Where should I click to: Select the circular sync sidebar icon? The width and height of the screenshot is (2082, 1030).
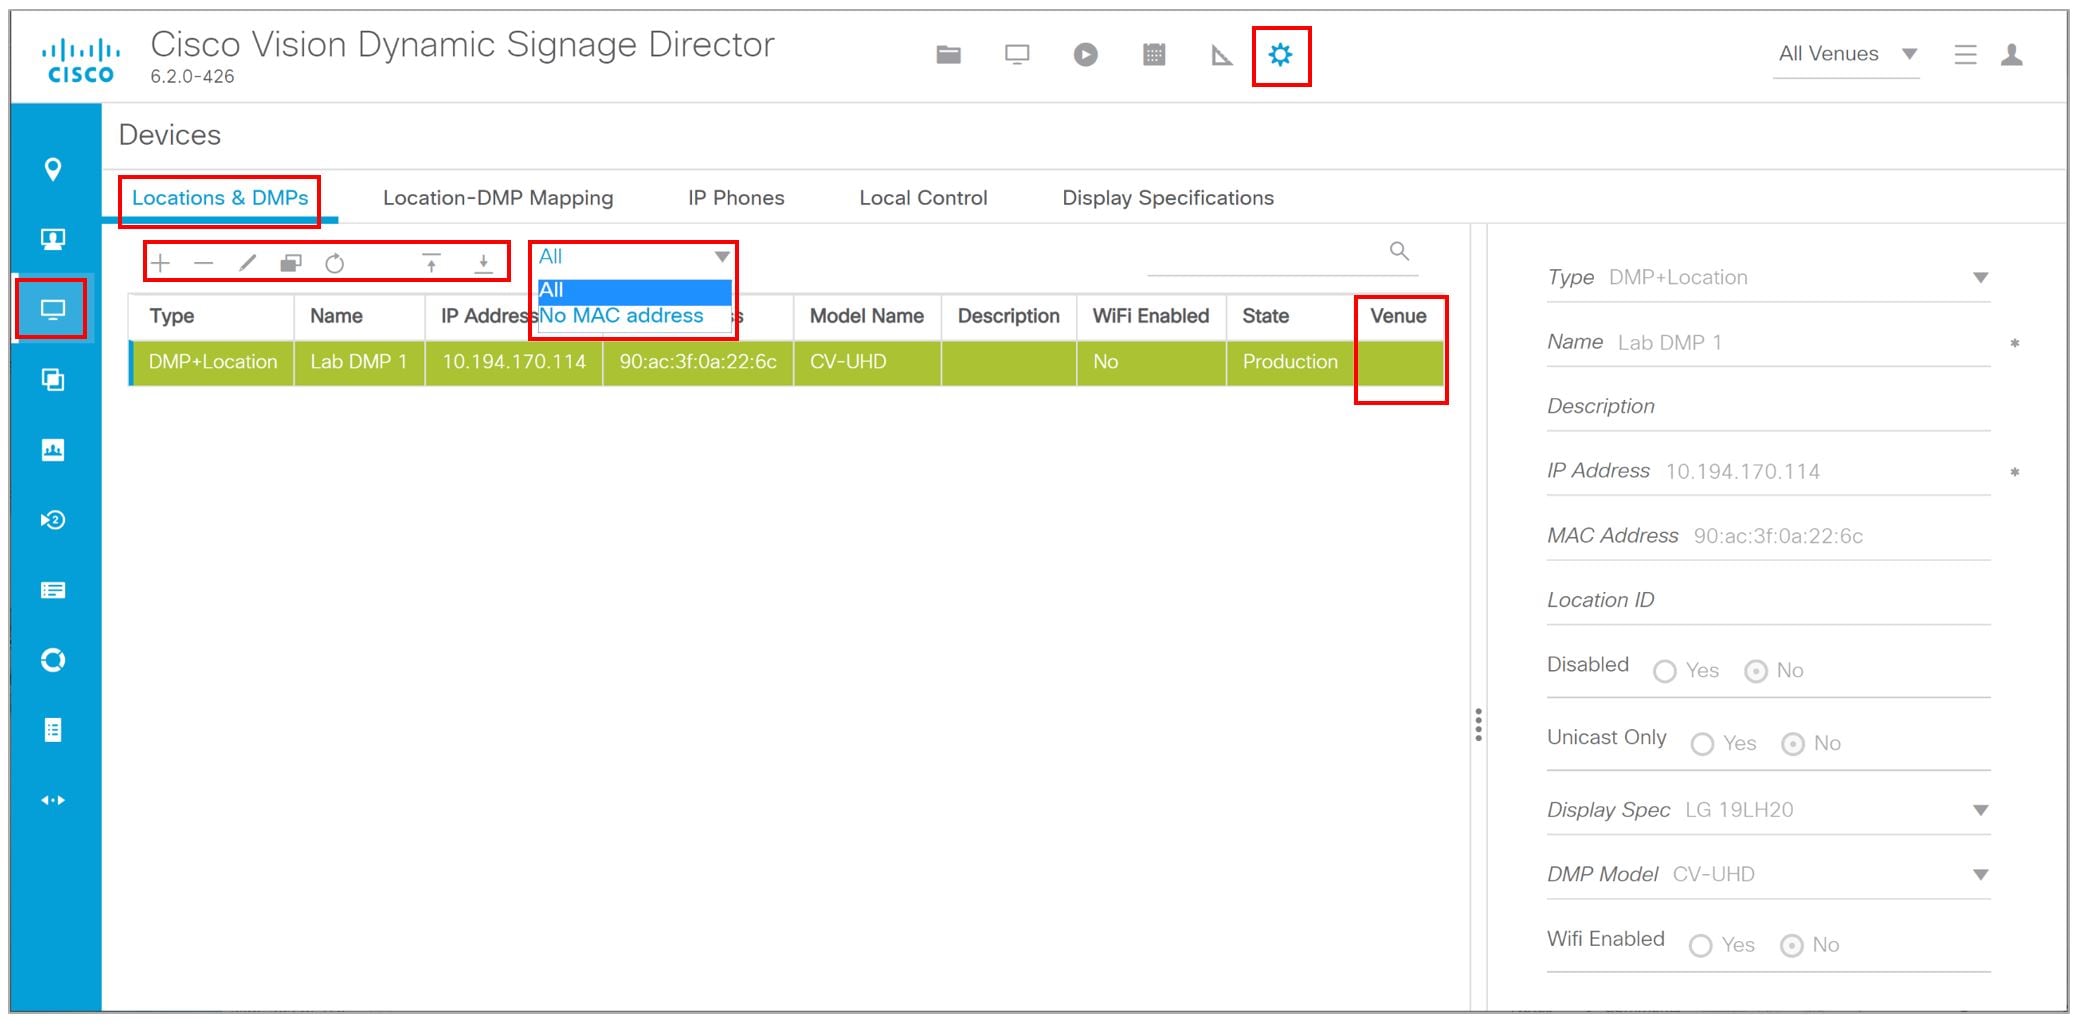(x=53, y=660)
